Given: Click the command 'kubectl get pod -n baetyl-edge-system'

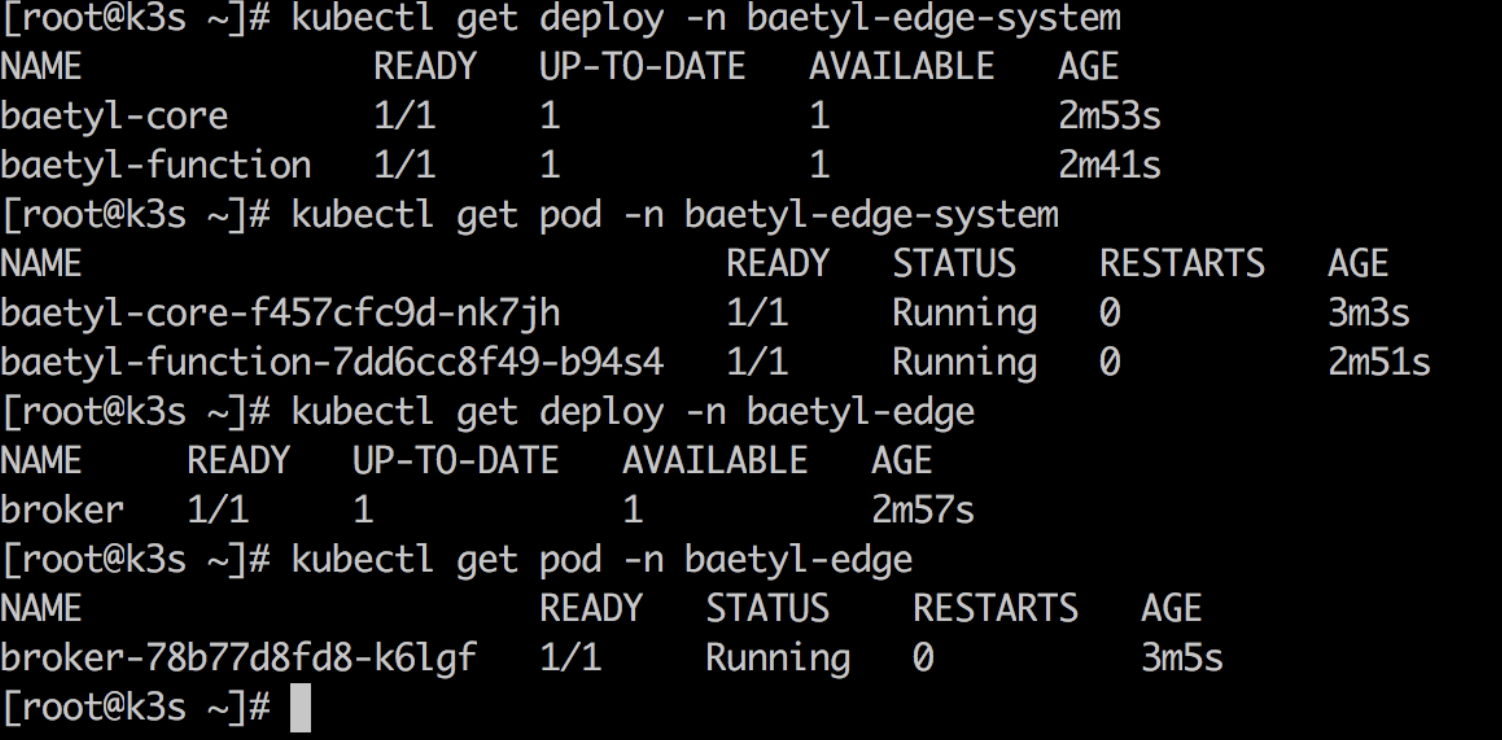Looking at the screenshot, I should [674, 215].
